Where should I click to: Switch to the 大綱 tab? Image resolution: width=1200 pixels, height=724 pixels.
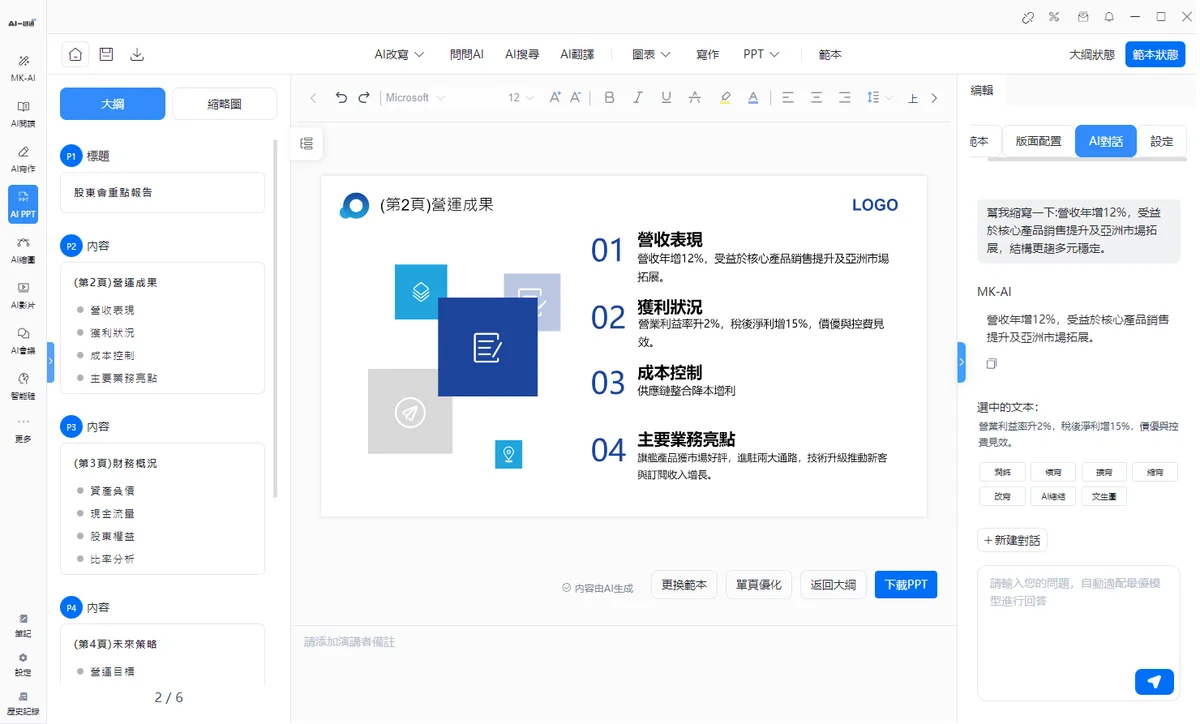point(112,104)
